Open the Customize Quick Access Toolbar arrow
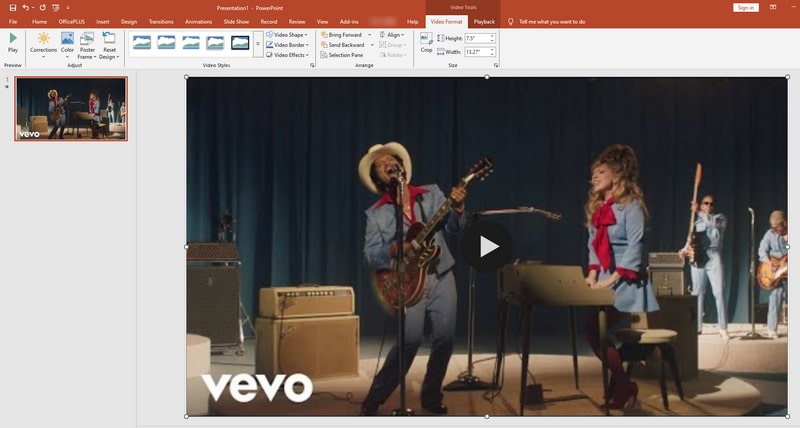The width and height of the screenshot is (800, 428). coord(68,8)
